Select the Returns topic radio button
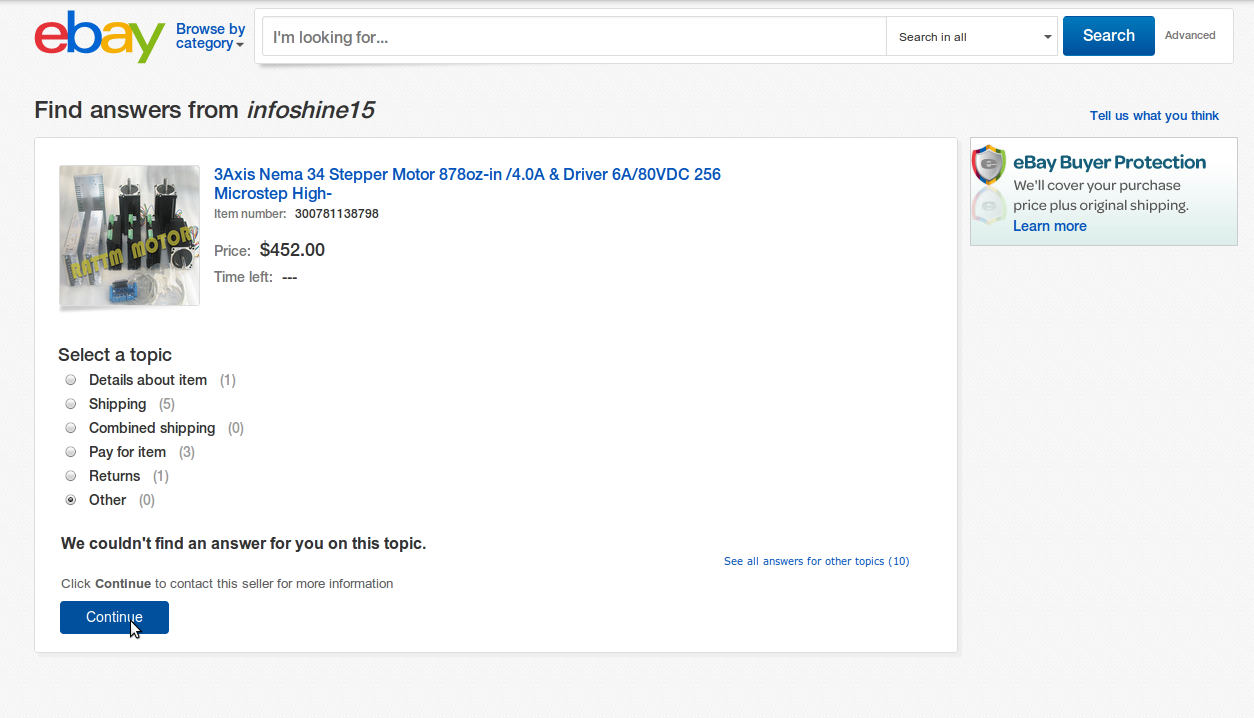Image resolution: width=1254 pixels, height=718 pixels. [x=71, y=476]
